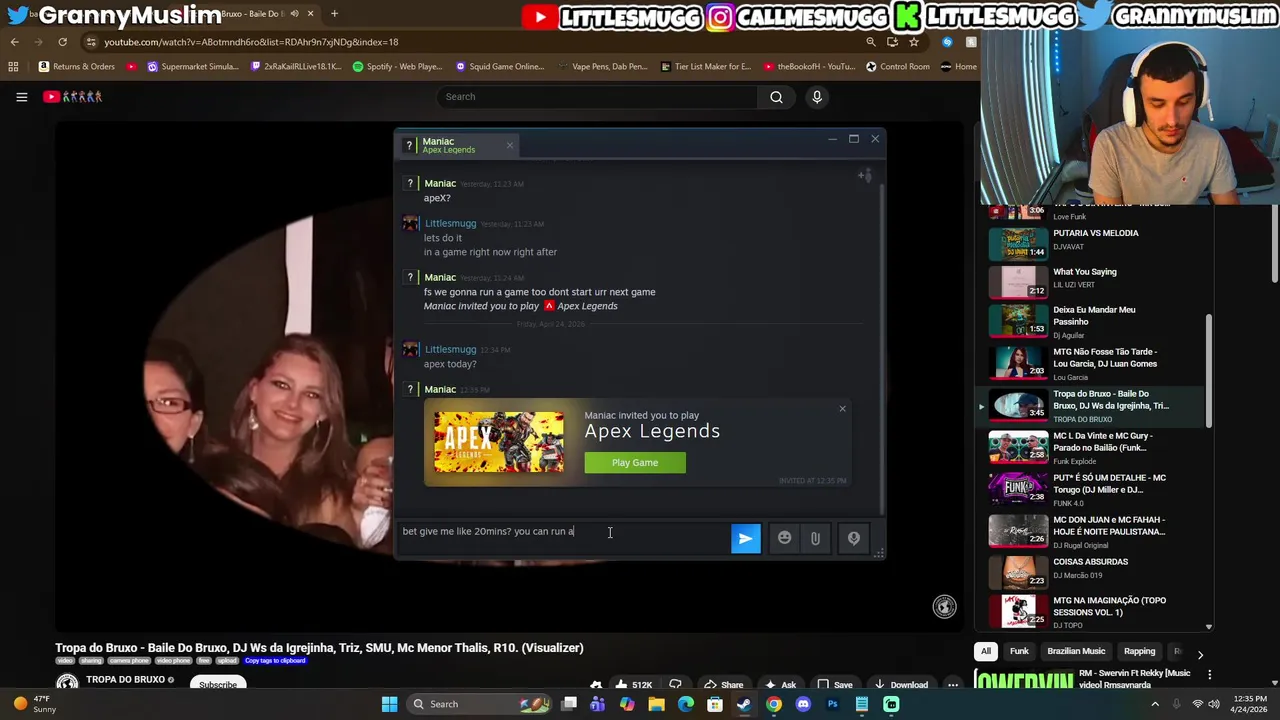Select the Rapping filter chip
This screenshot has width=1280, height=720.
(1139, 651)
